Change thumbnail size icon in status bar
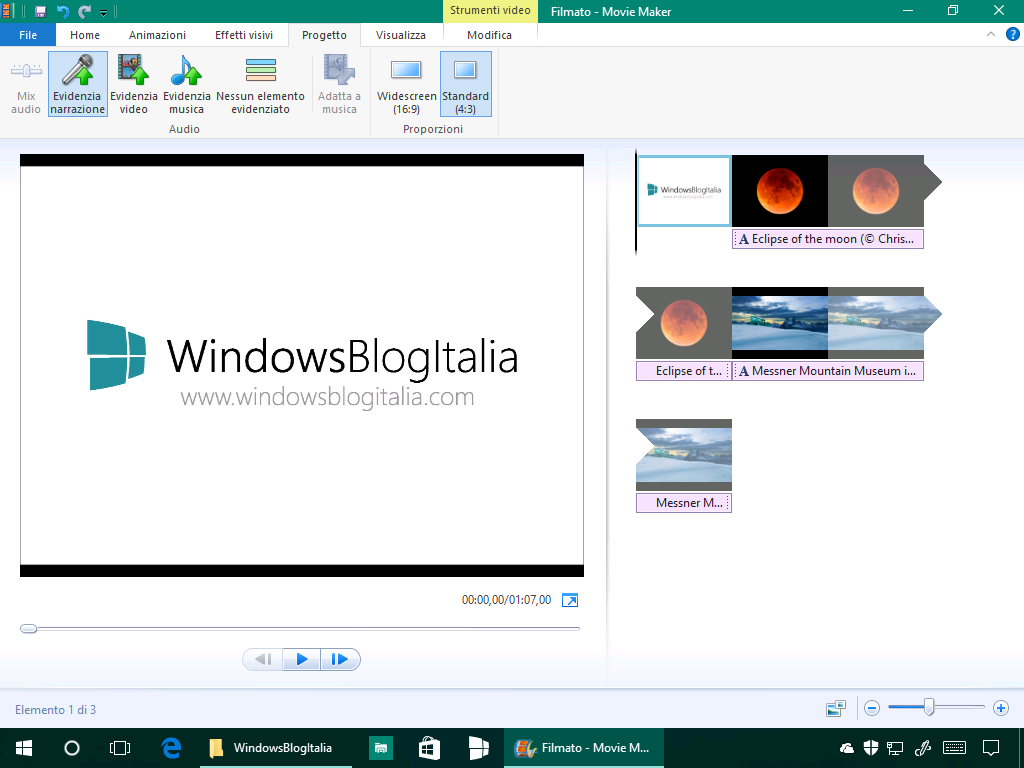1024x768 pixels. click(835, 708)
